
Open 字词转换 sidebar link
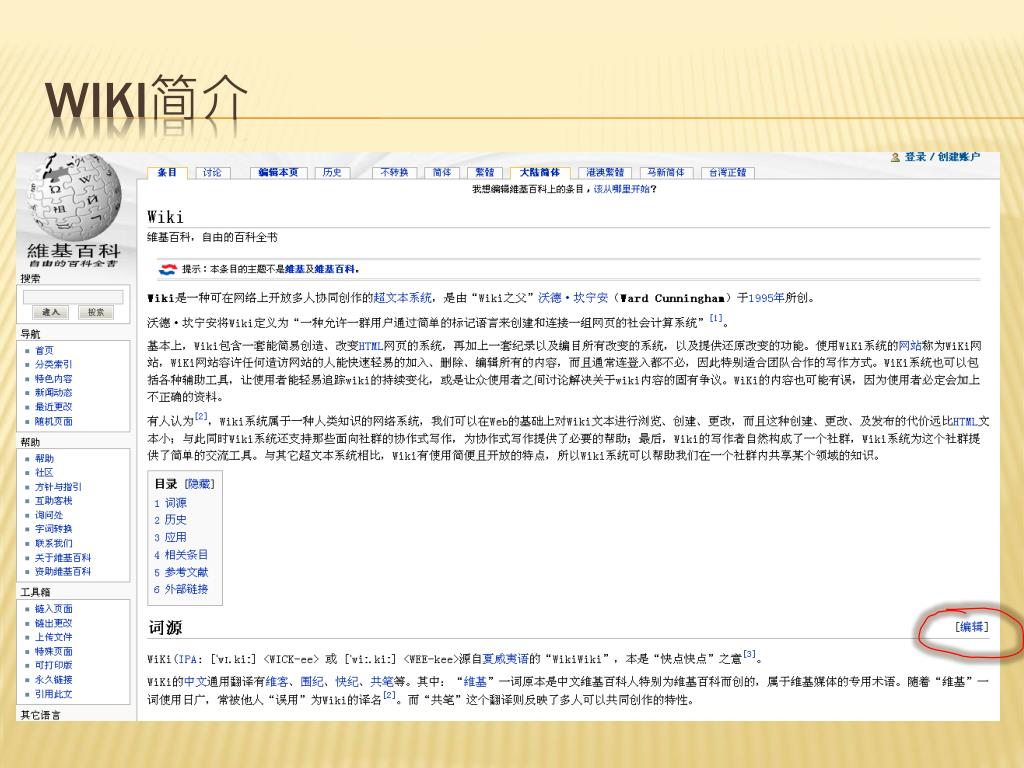pos(54,529)
